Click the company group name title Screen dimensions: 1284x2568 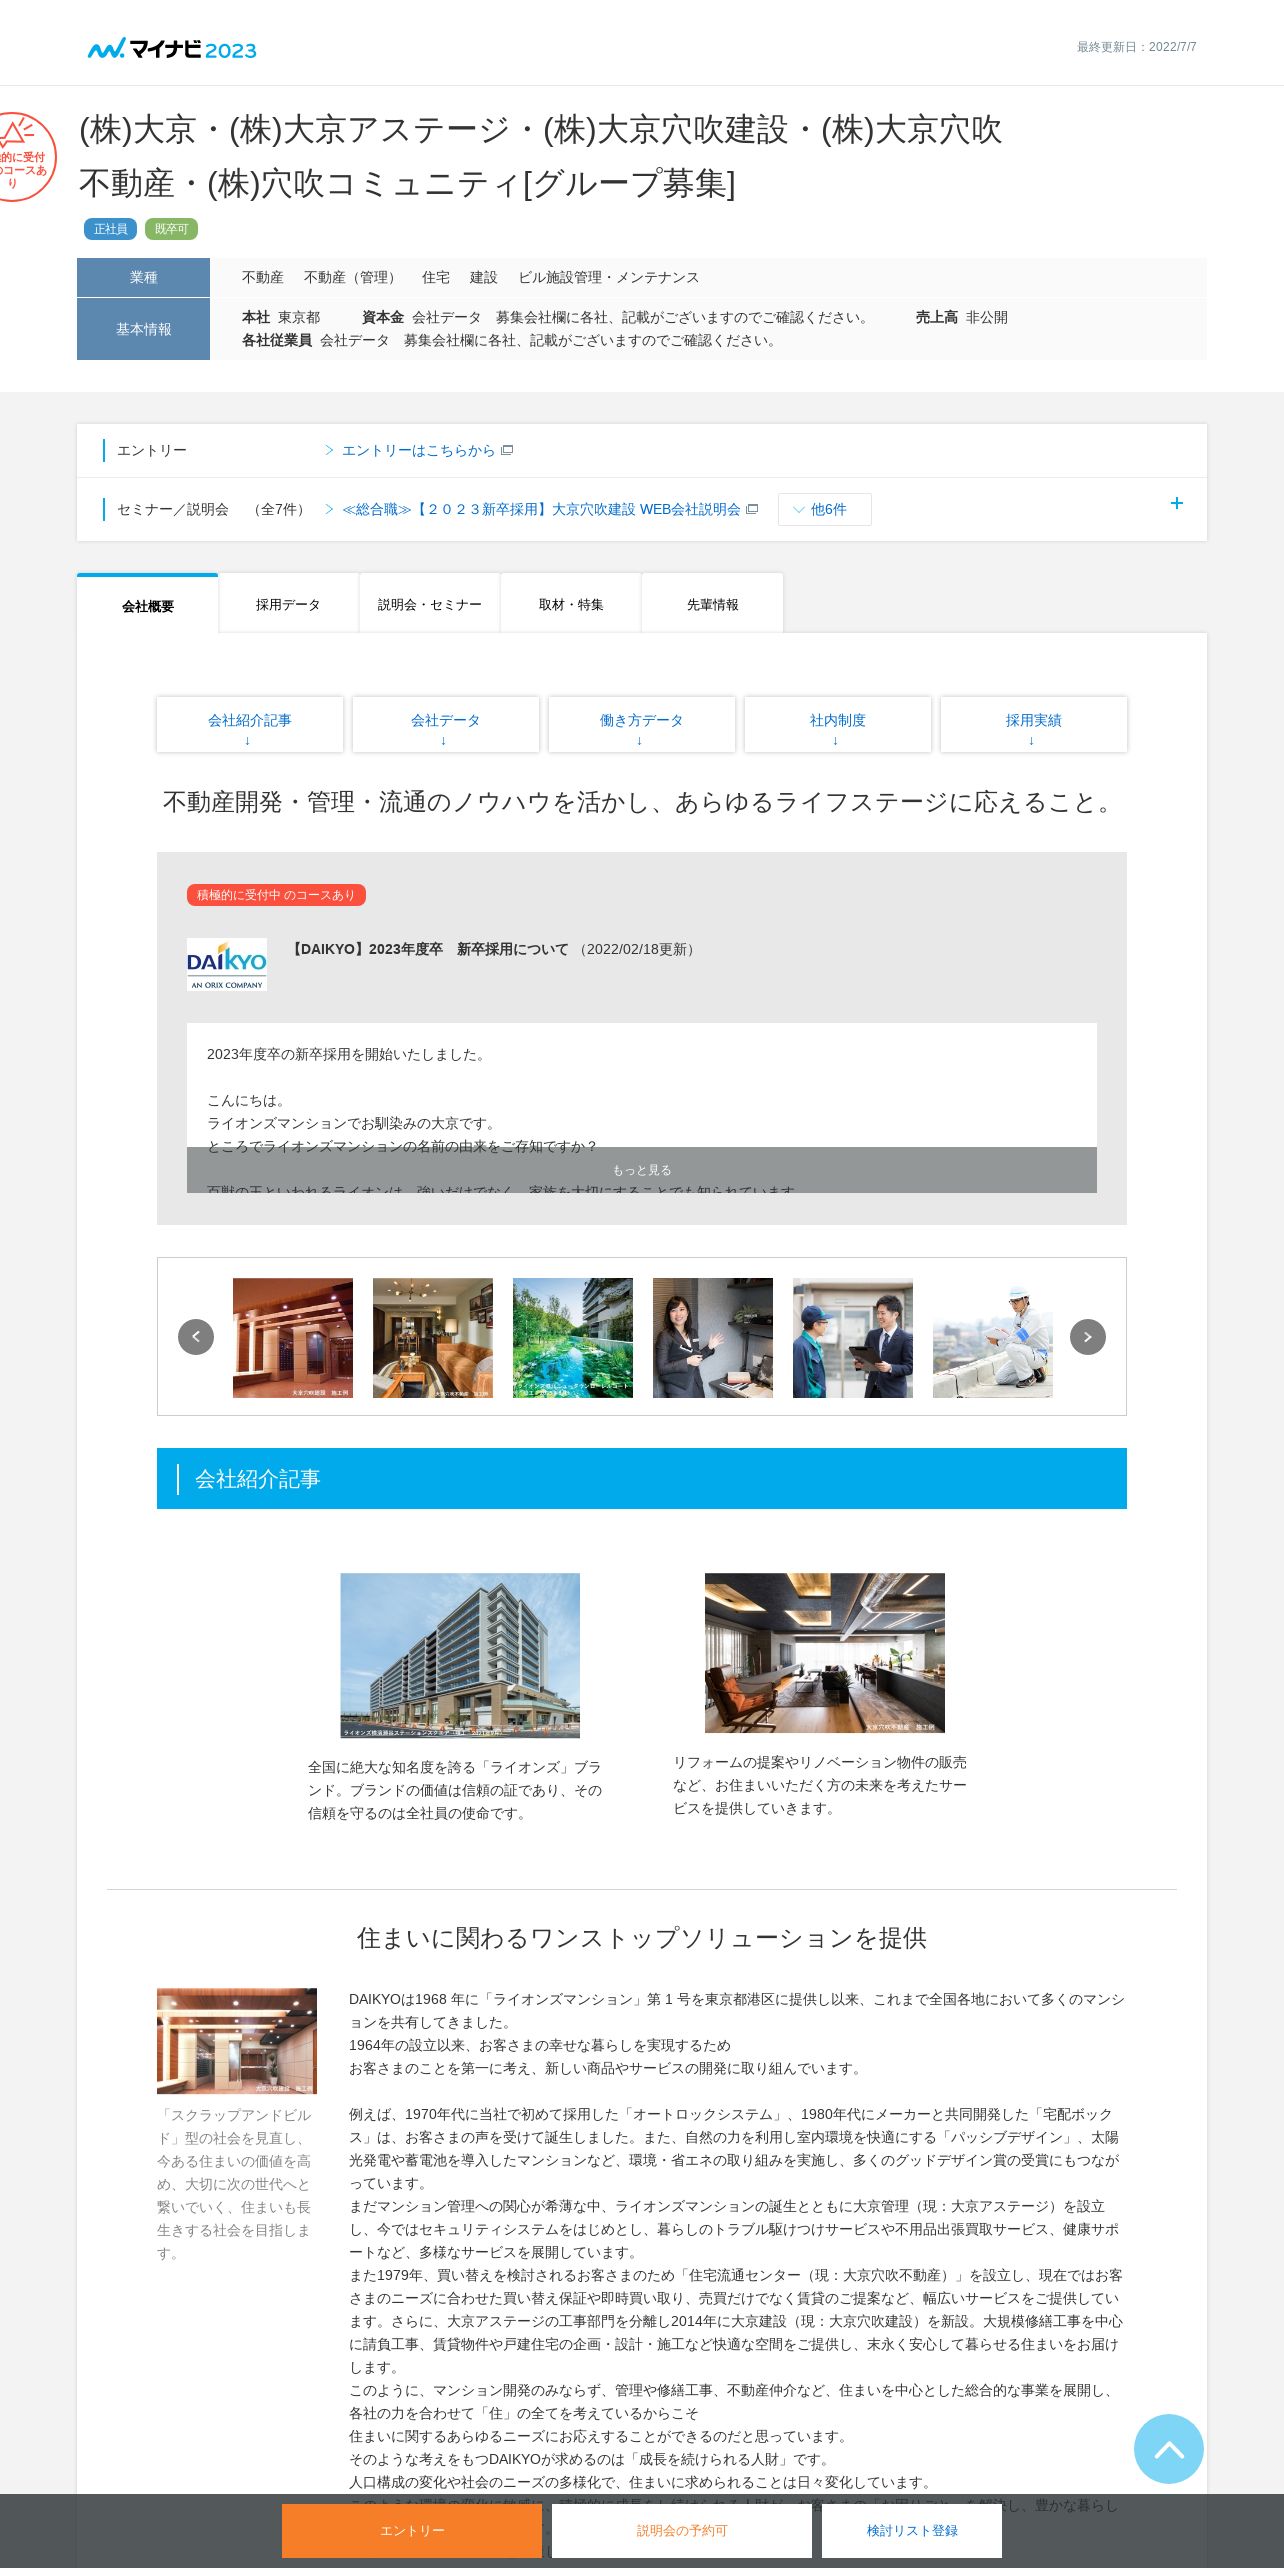tap(540, 157)
